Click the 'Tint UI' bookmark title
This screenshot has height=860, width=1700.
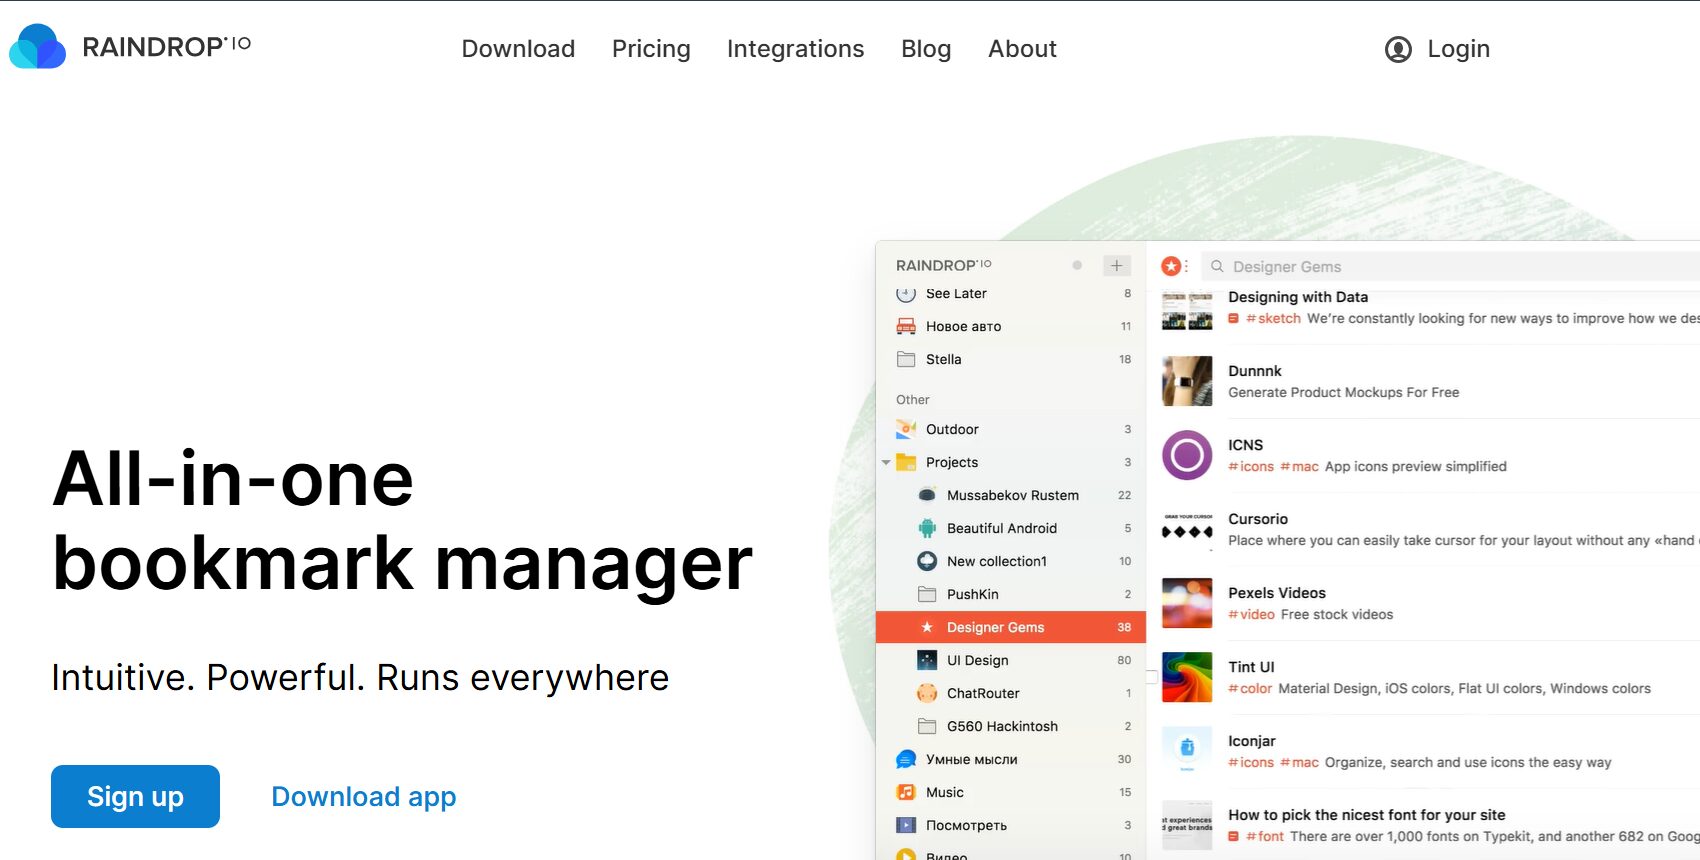click(1251, 666)
